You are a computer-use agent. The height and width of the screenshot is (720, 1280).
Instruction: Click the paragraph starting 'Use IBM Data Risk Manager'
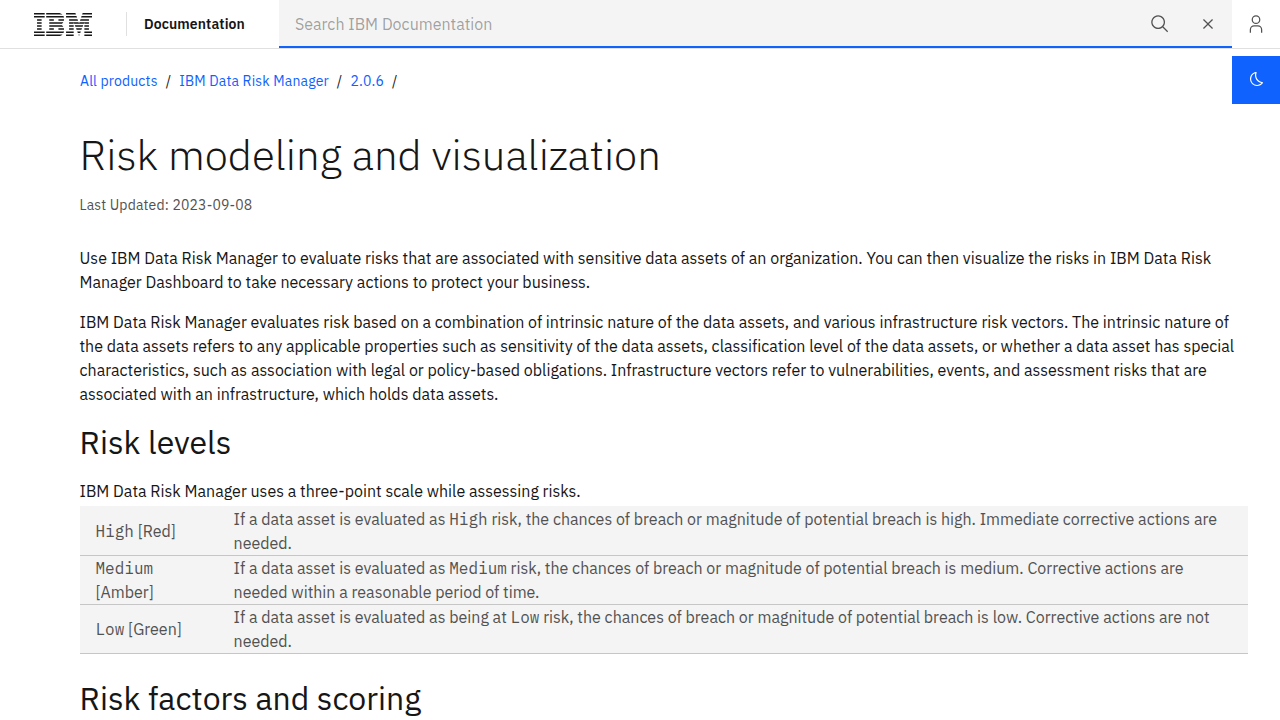click(x=645, y=270)
